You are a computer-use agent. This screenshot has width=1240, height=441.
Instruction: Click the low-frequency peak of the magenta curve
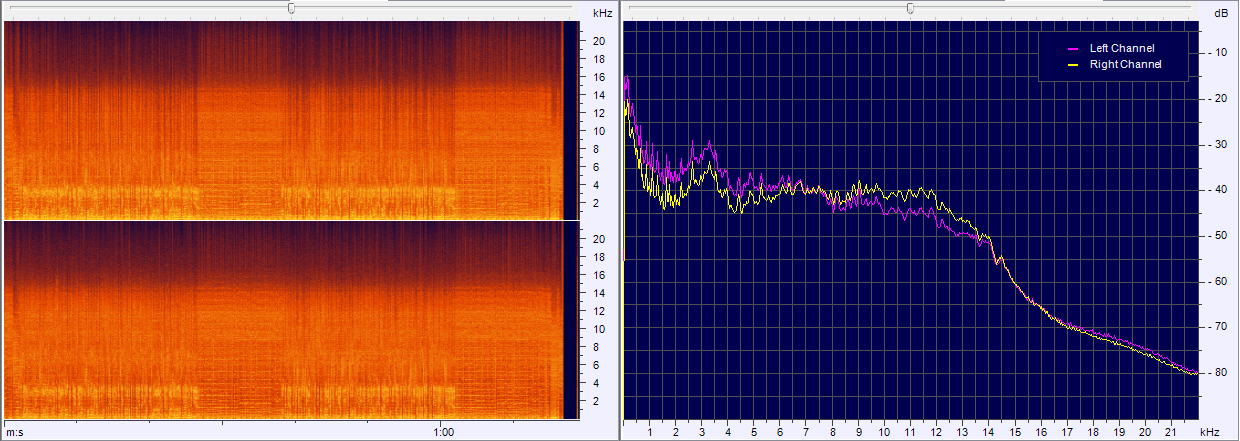click(627, 78)
